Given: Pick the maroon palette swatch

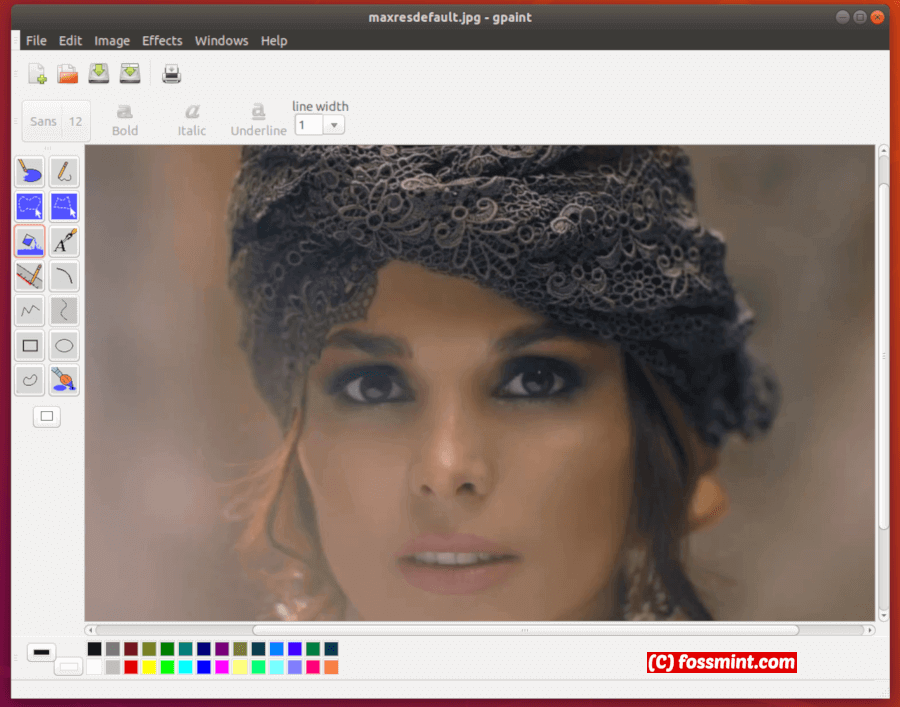Looking at the screenshot, I should (131, 648).
